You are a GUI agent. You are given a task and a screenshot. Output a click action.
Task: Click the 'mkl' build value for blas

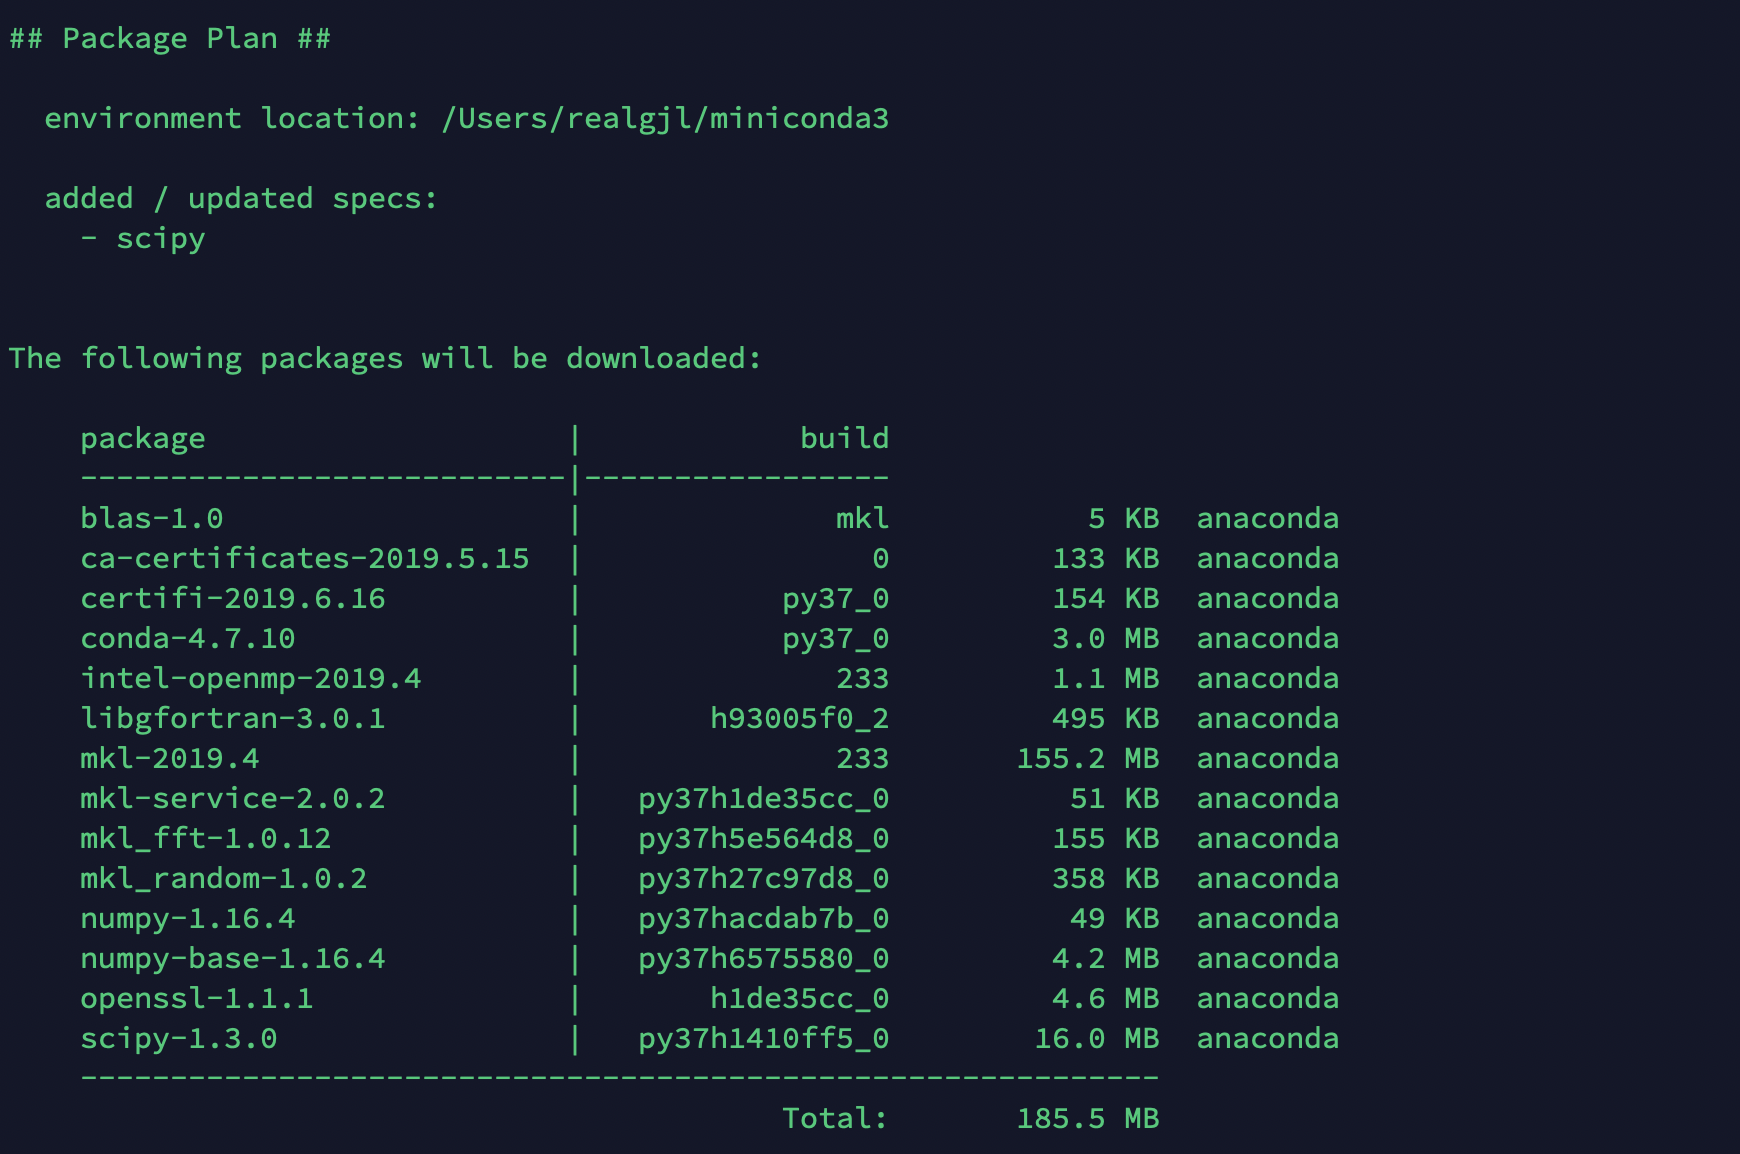pyautogui.click(x=862, y=519)
